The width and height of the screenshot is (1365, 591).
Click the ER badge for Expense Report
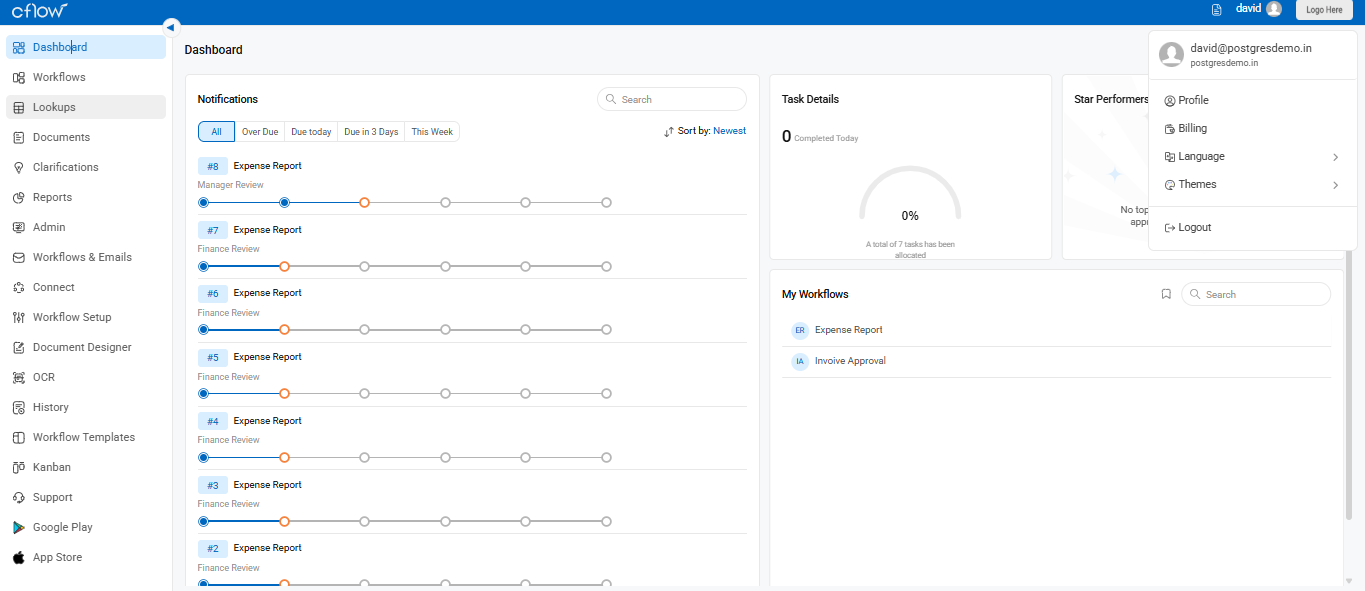click(x=800, y=330)
